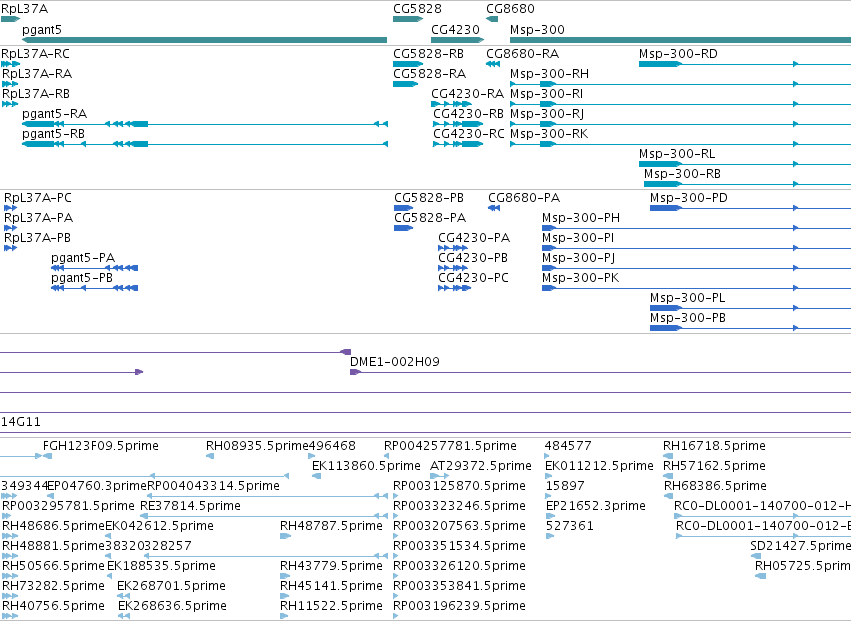This screenshot has height=621, width=851.
Task: Click the DME1-002H09 clone end marker
Action: point(355,372)
